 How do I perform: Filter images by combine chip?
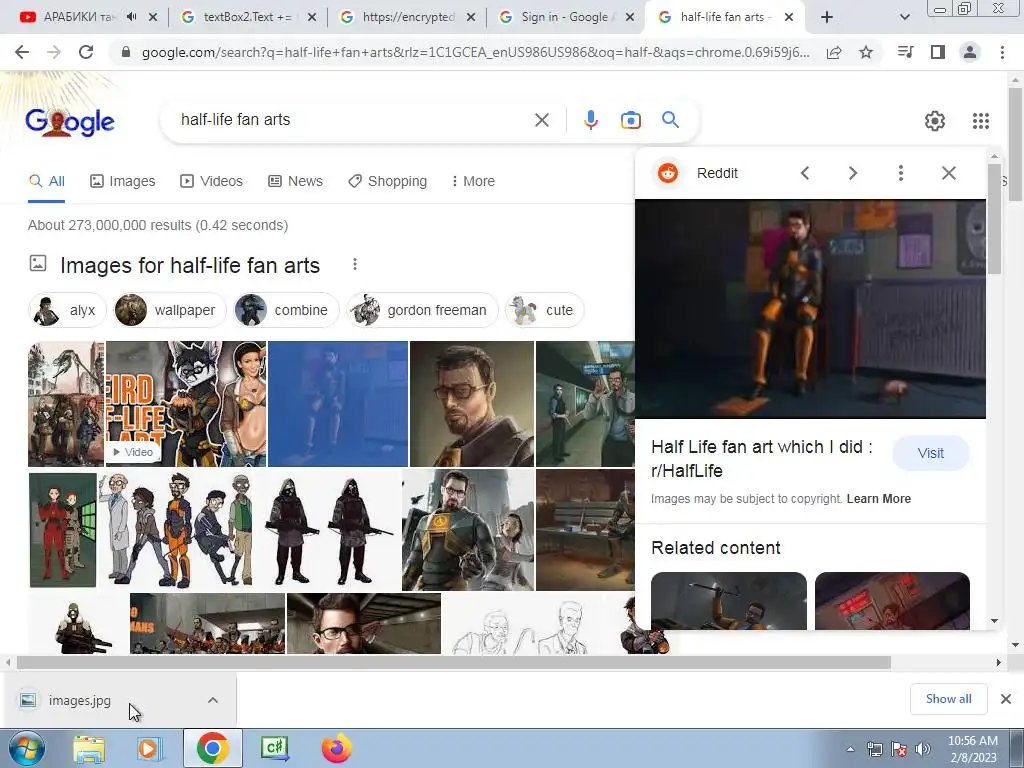[x=287, y=310]
